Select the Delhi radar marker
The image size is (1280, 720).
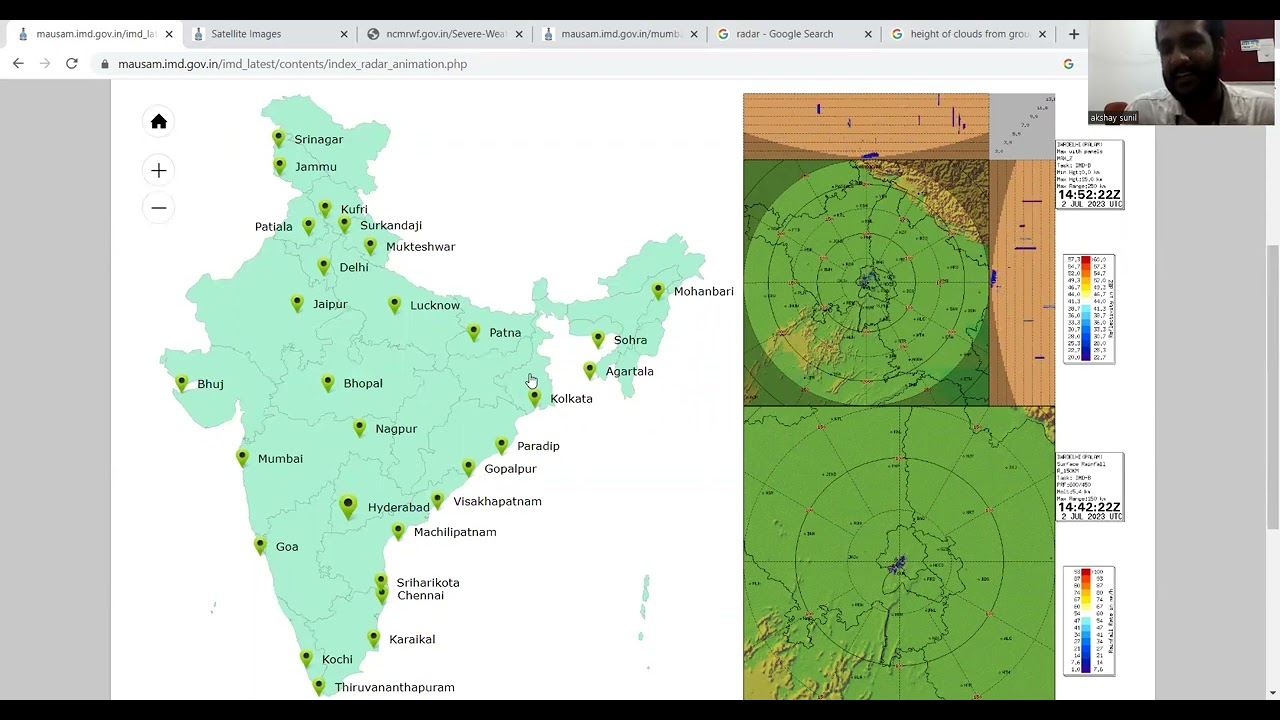click(323, 267)
